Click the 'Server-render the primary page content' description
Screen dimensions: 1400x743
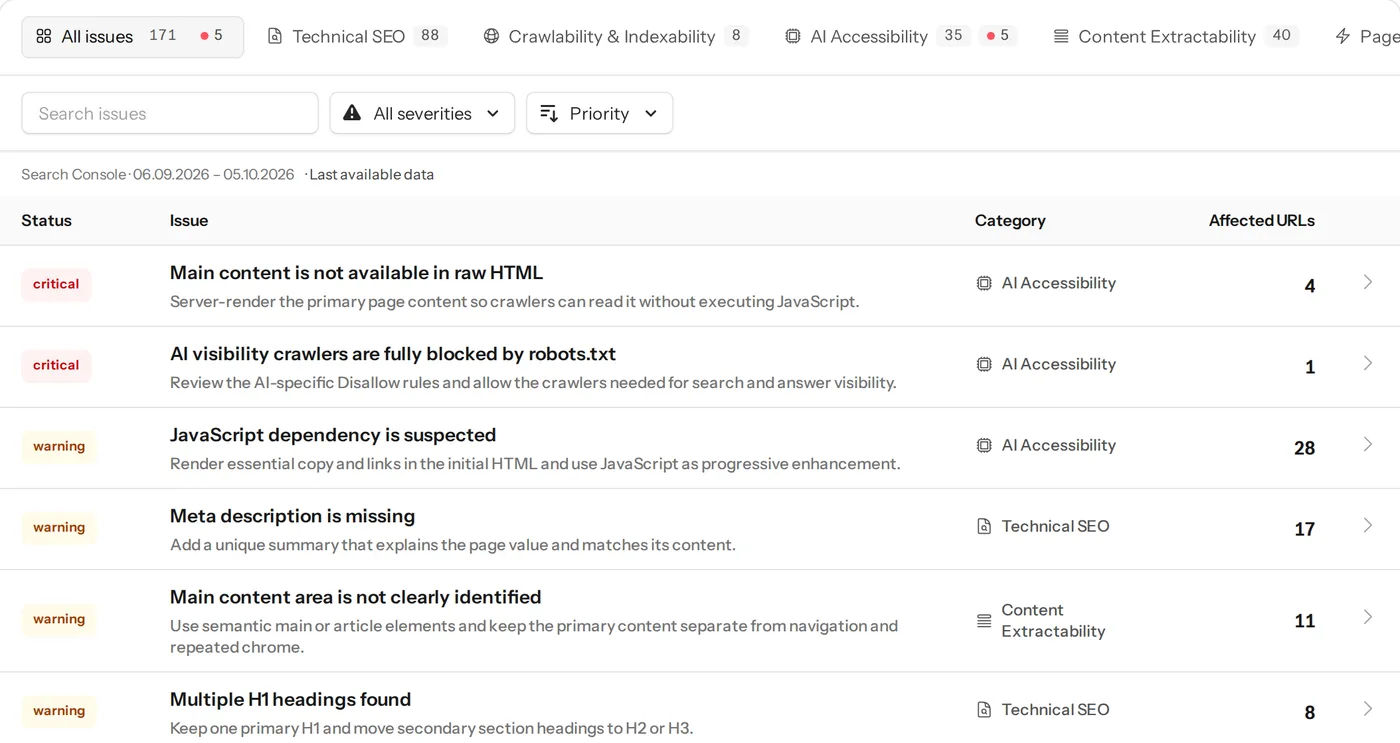point(514,301)
